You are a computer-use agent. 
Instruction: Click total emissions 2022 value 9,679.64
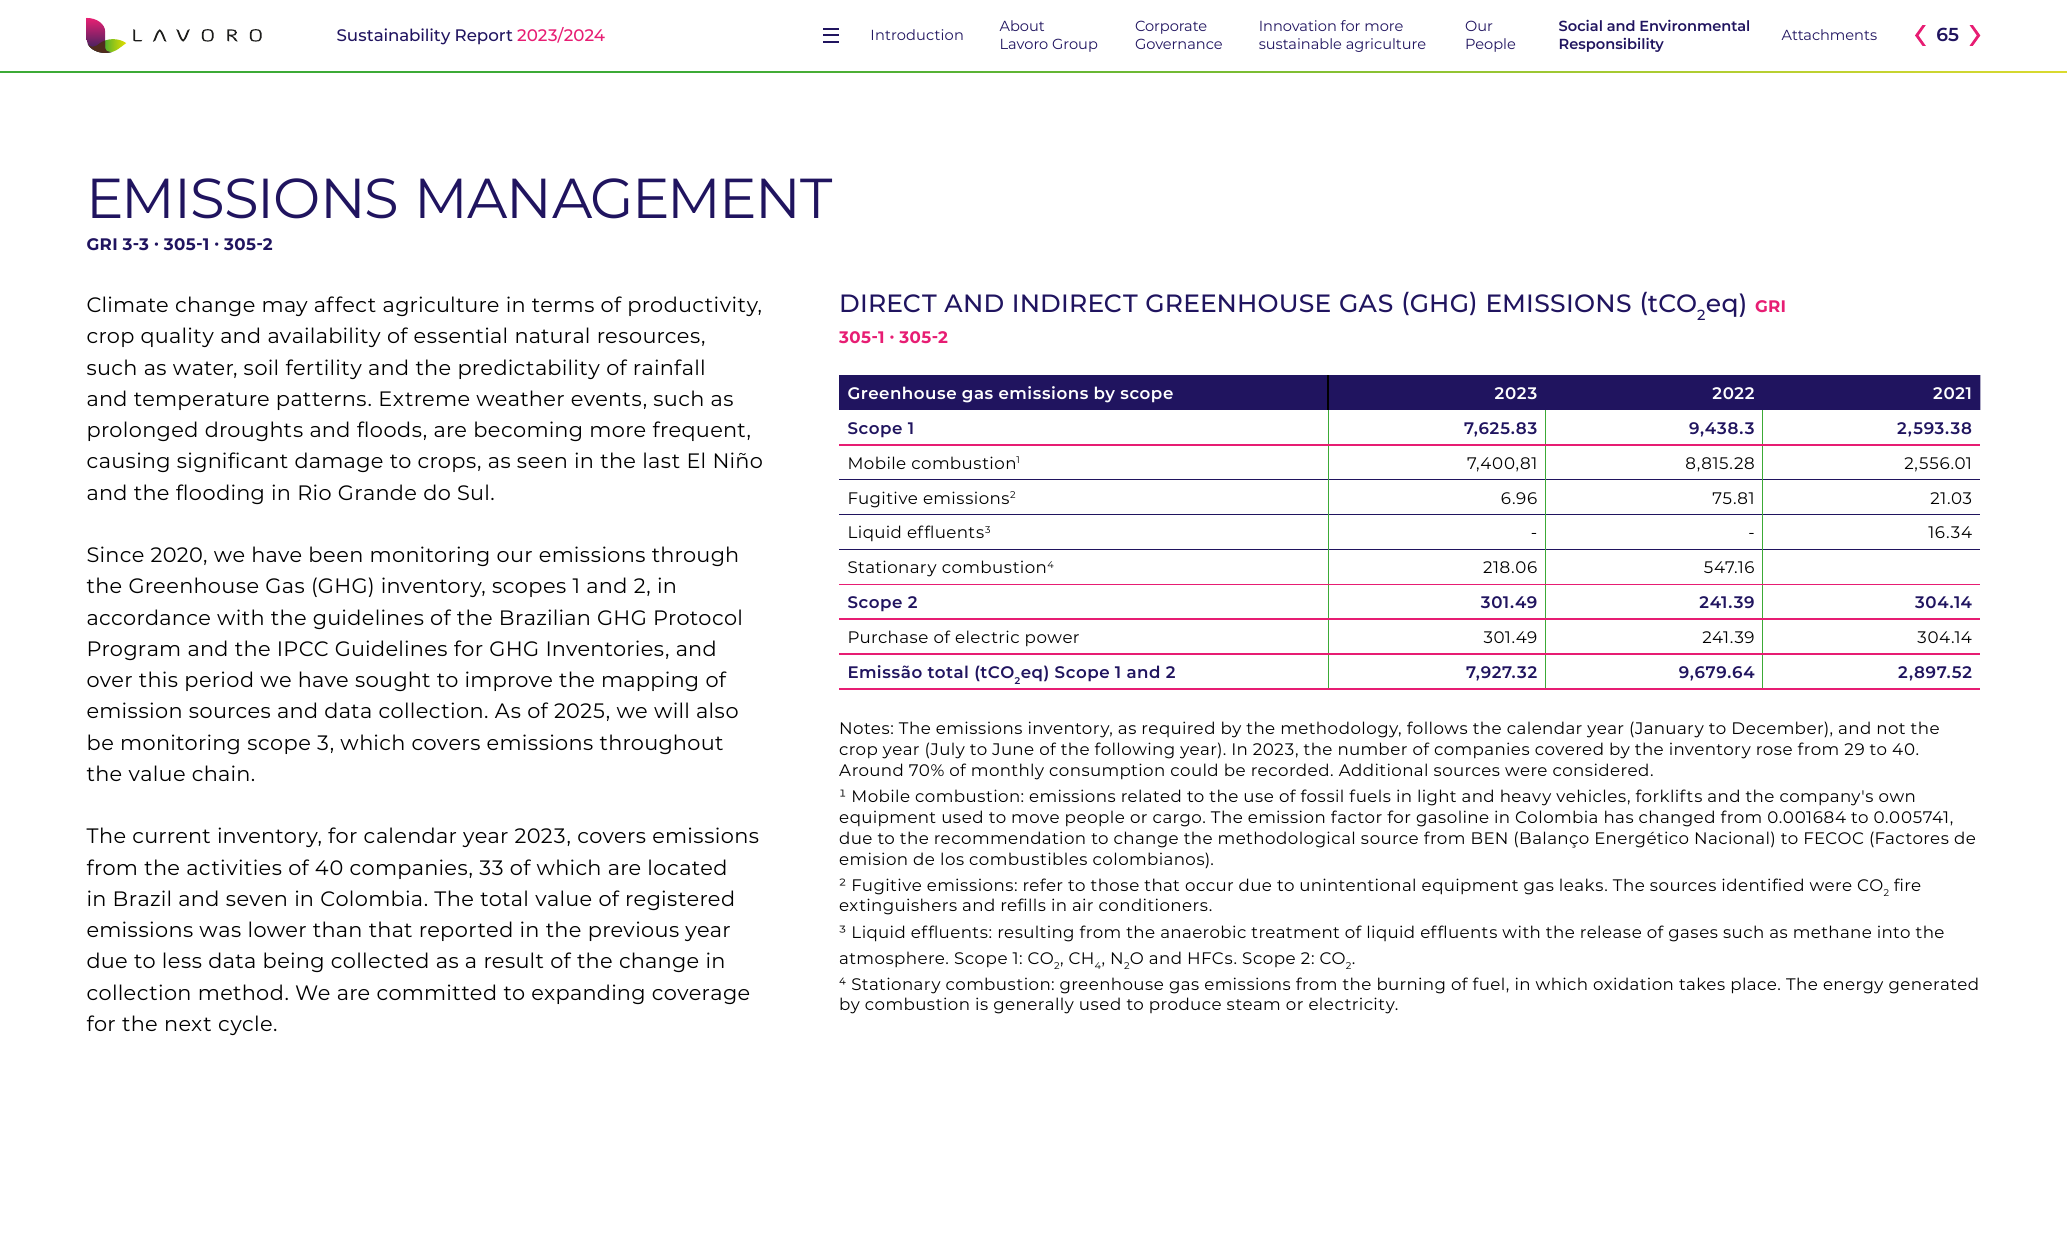pos(1716,672)
